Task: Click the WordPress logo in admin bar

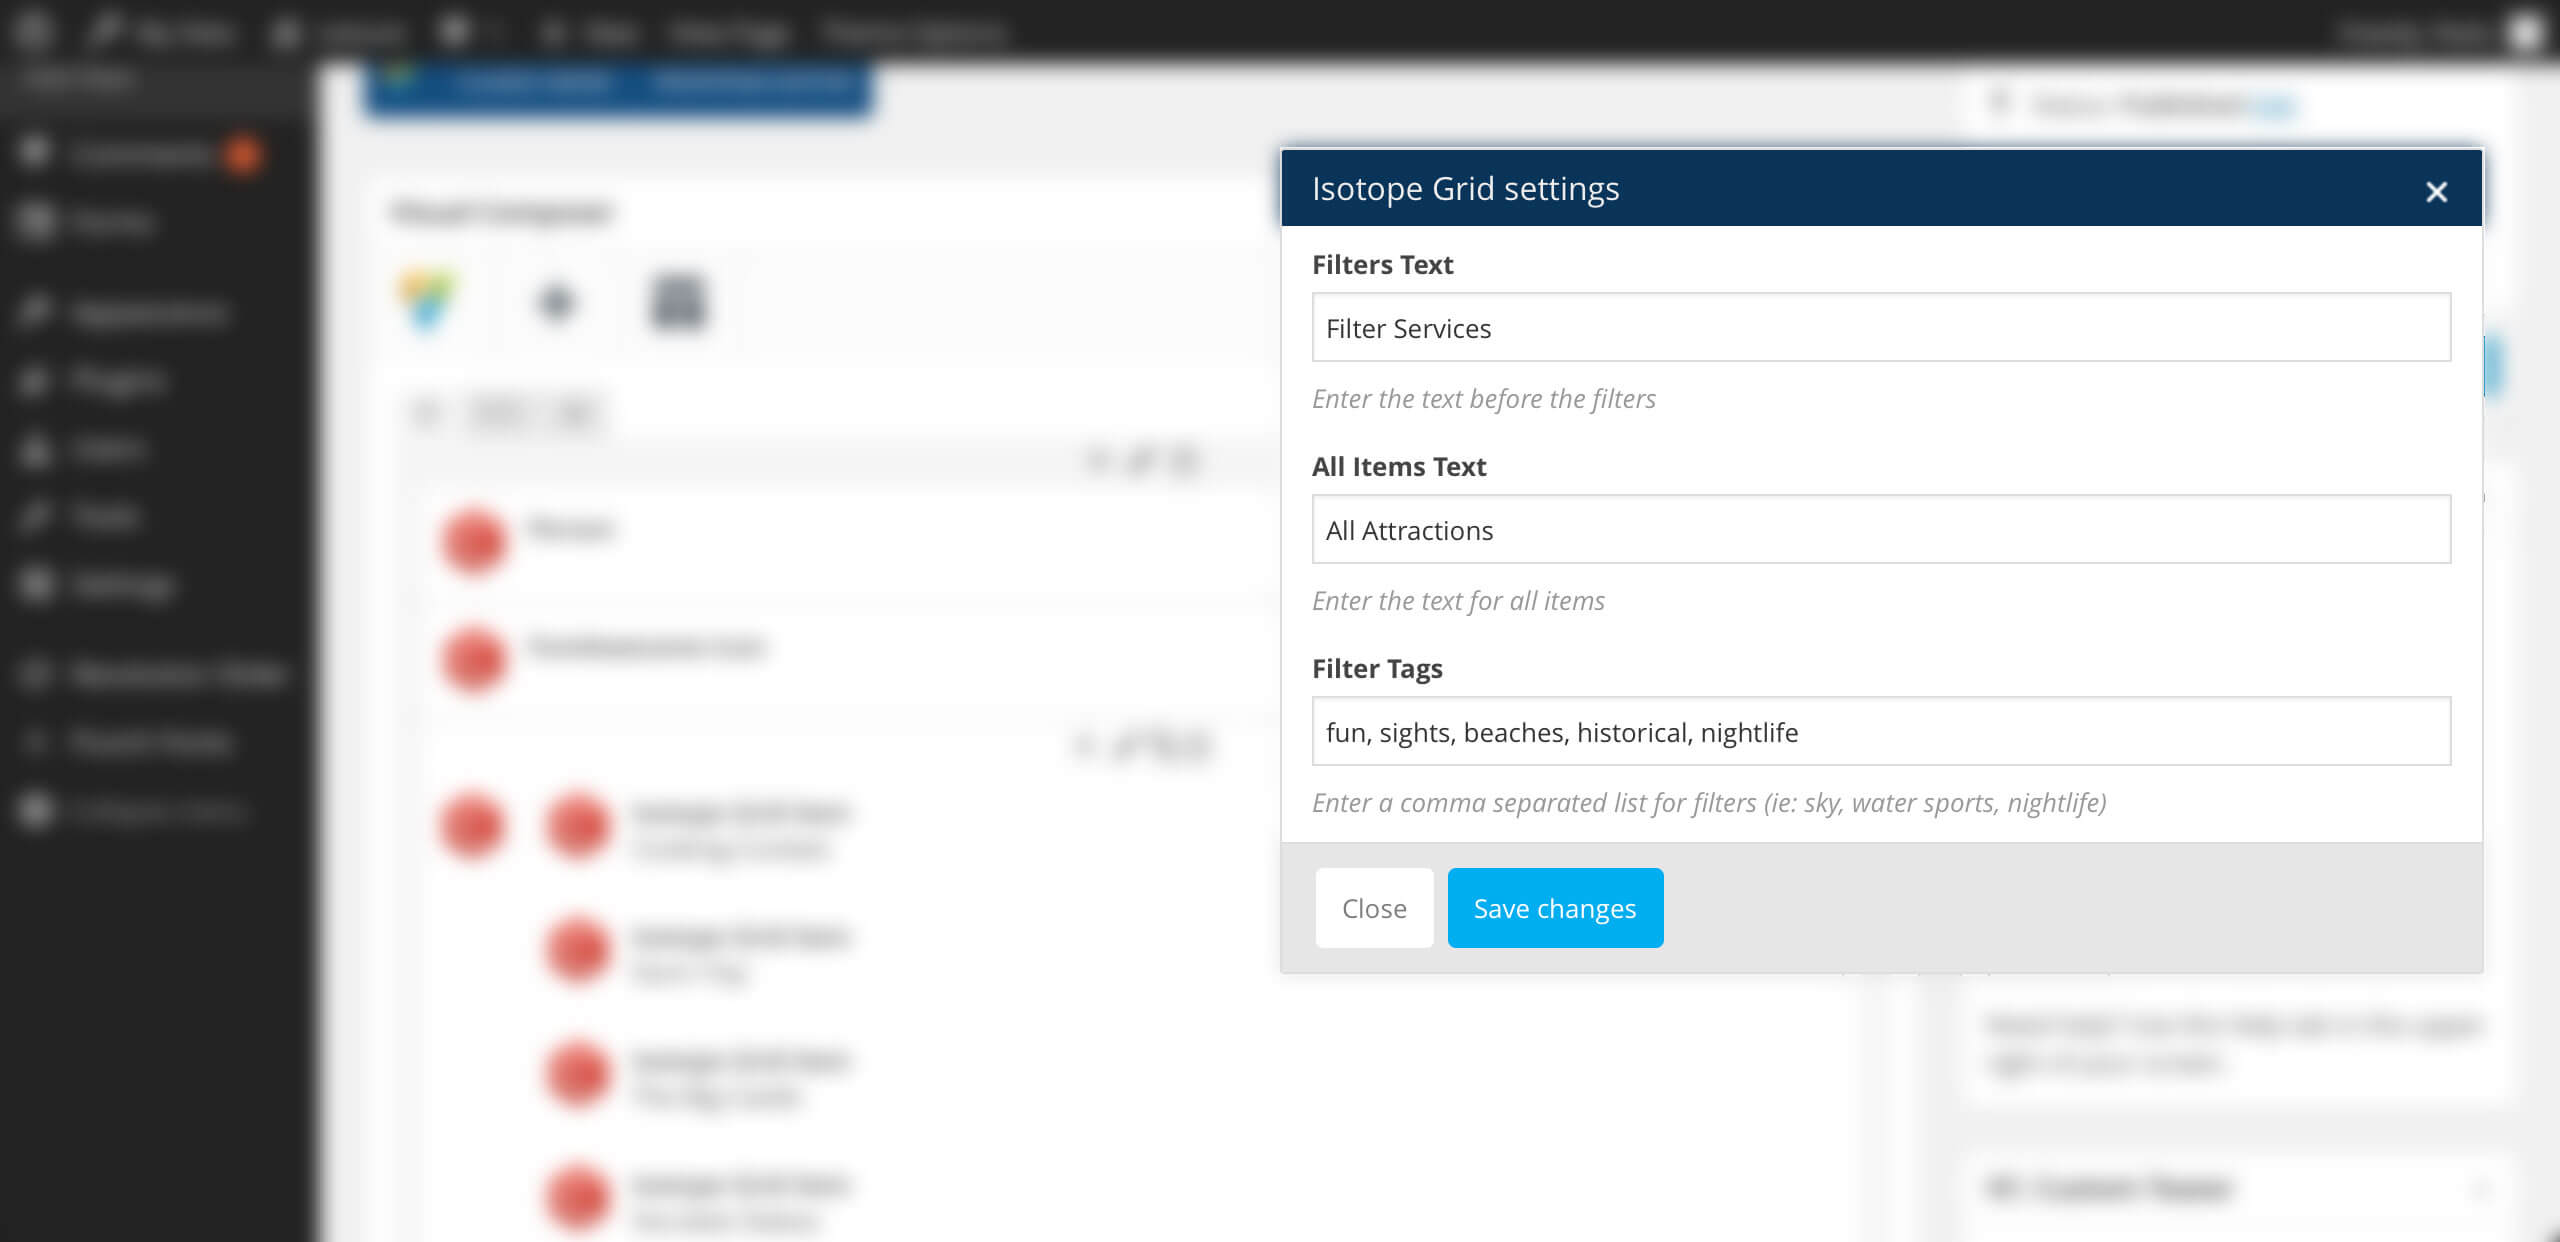Action: pyautogui.click(x=32, y=30)
